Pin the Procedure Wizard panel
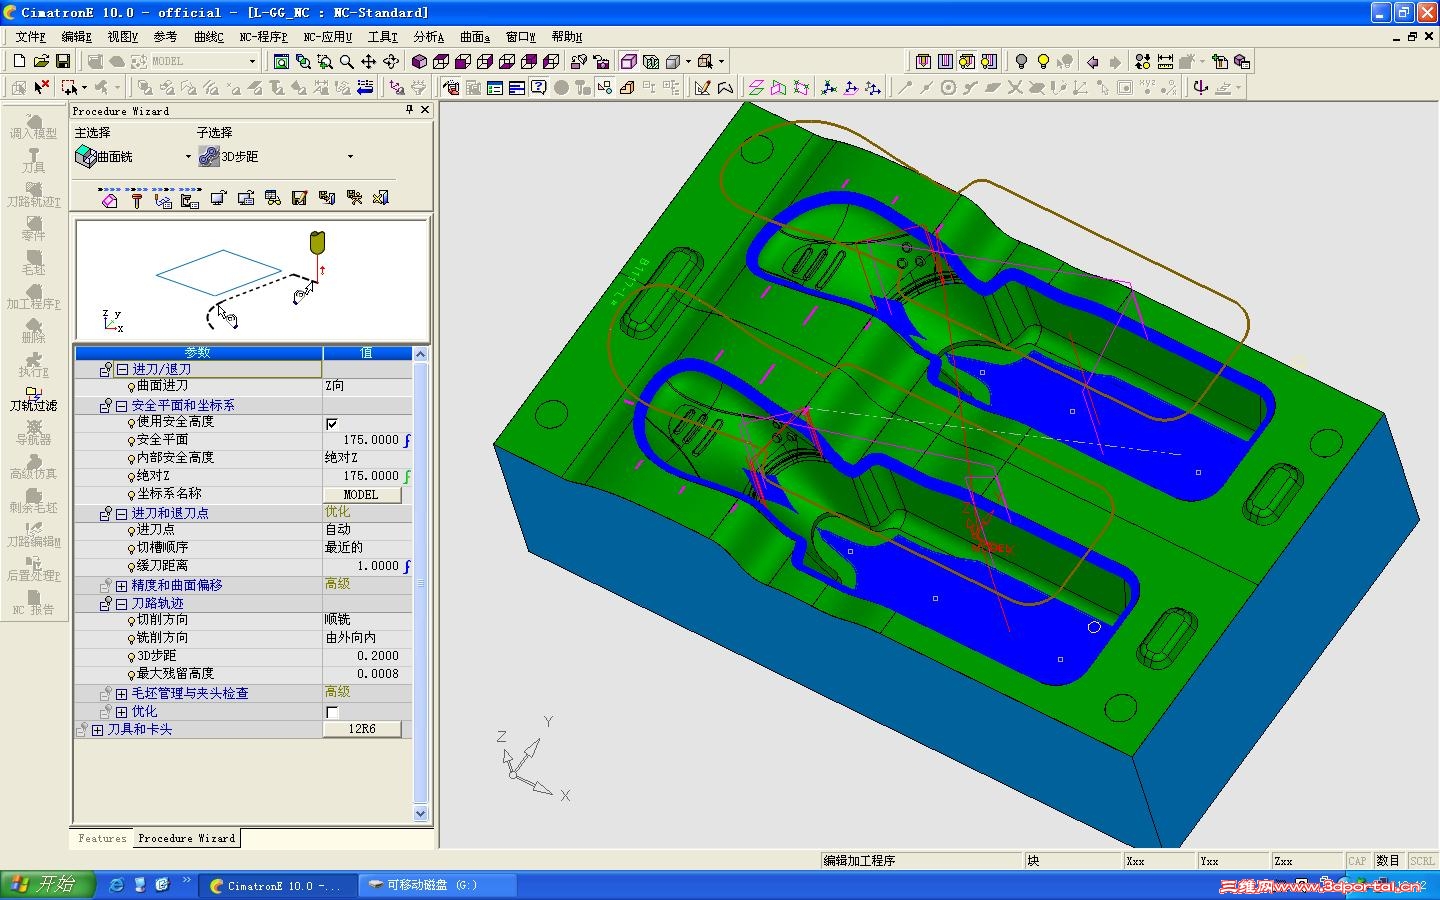The height and width of the screenshot is (900, 1440). (409, 110)
